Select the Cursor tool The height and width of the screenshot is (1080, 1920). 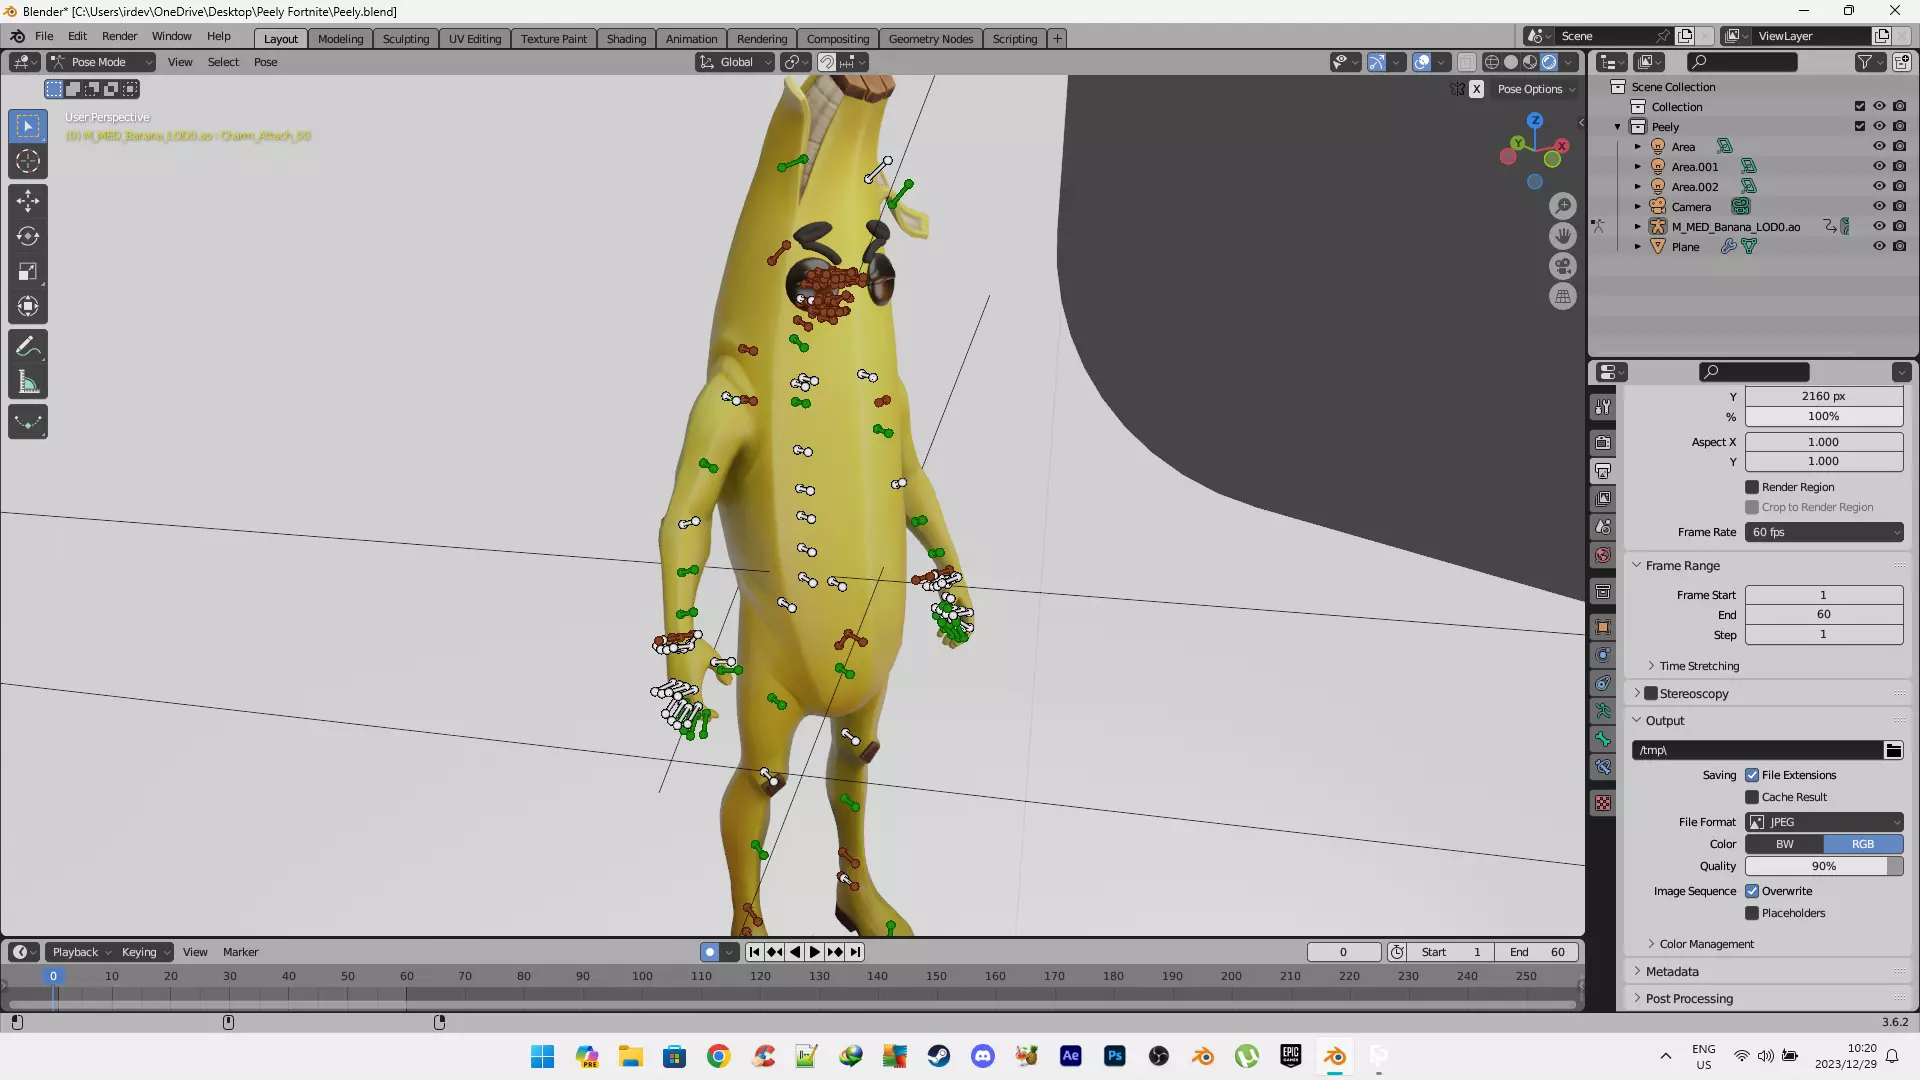(x=28, y=161)
